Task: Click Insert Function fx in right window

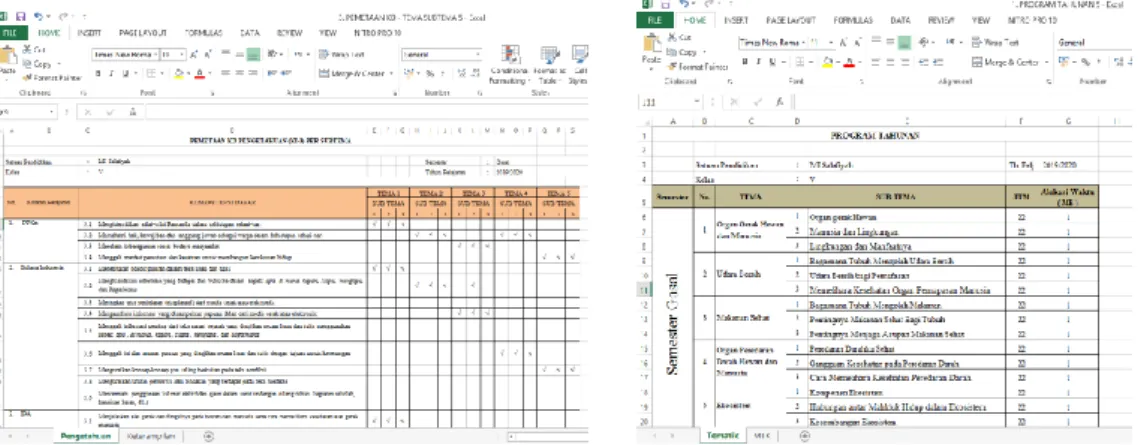Action: point(779,102)
